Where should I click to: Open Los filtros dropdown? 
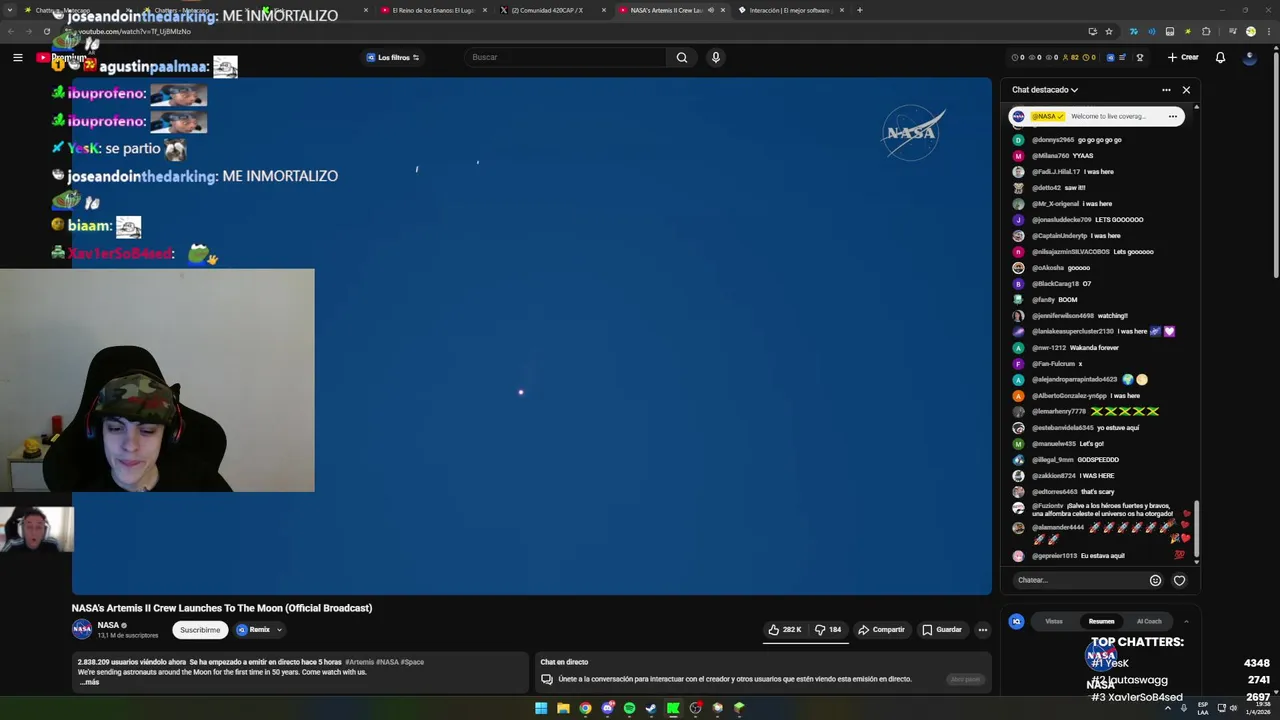393,57
